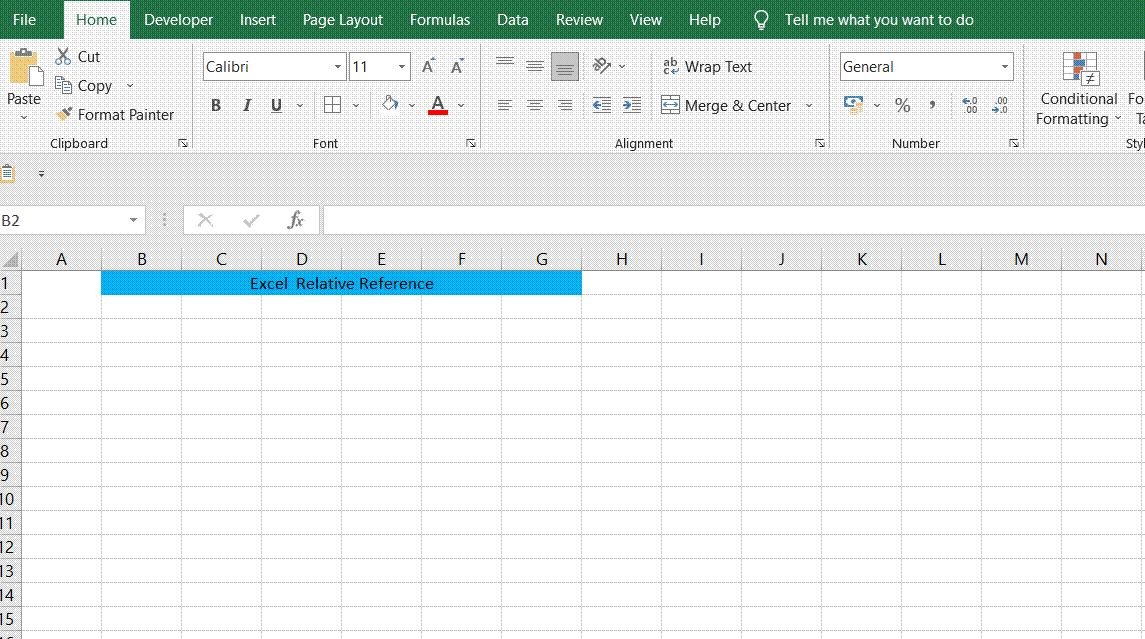Open the Name Box dropdown arrow
The image size is (1145, 639).
(x=133, y=220)
